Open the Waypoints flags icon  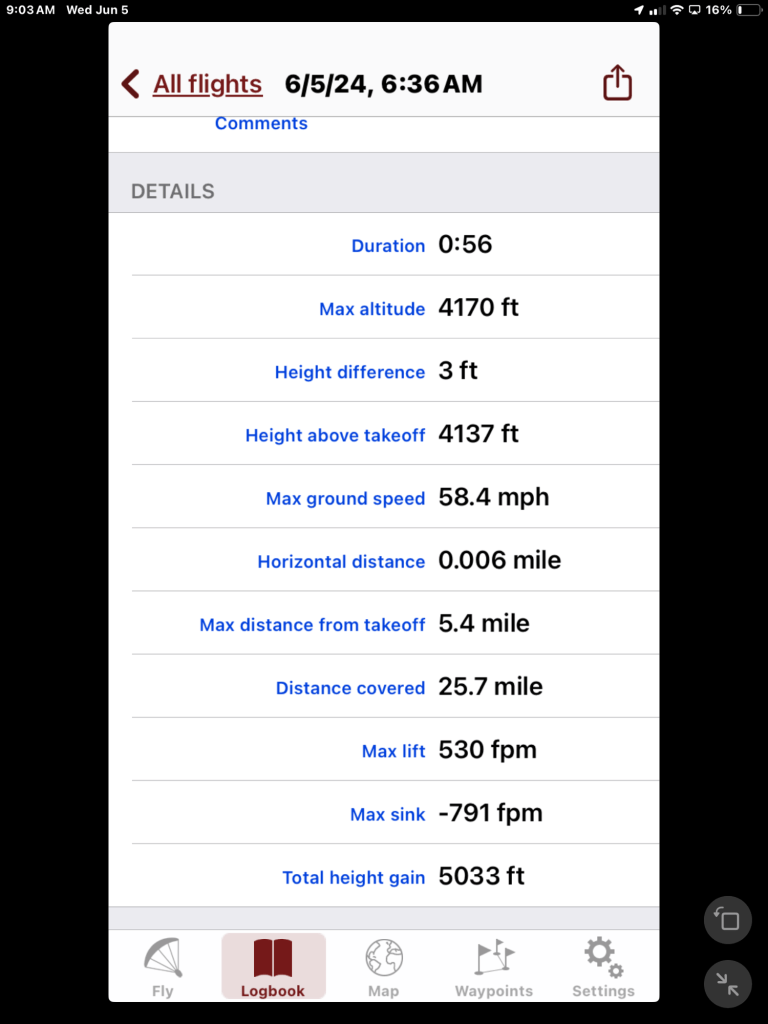click(494, 958)
